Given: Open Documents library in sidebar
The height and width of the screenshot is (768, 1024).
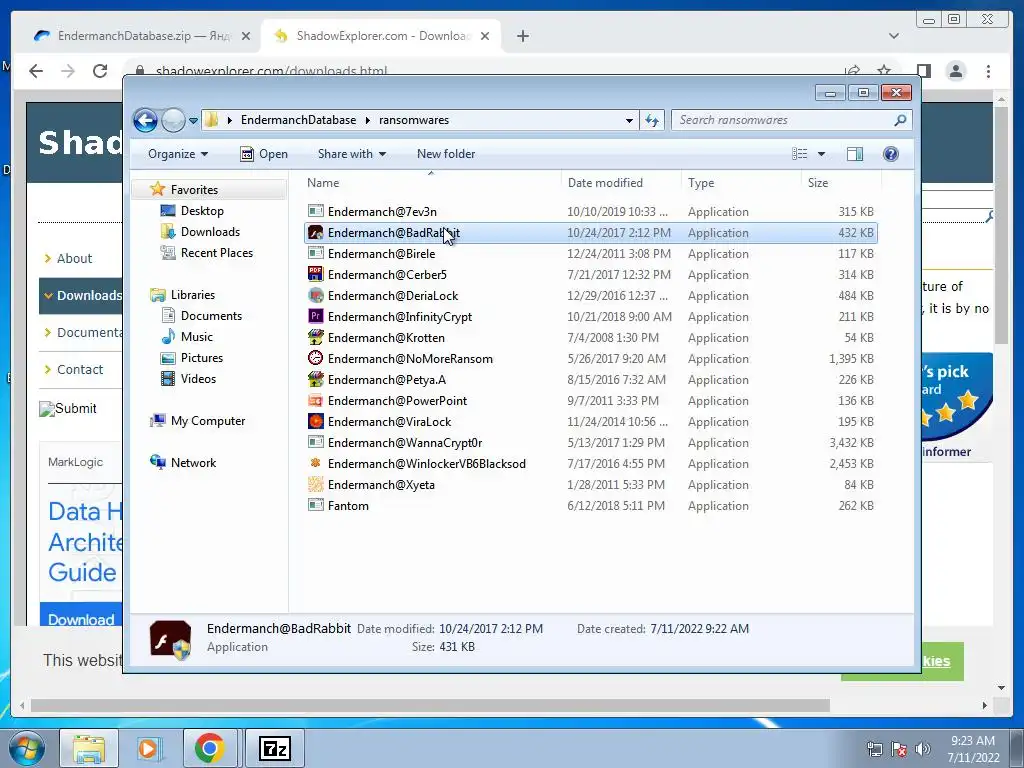Looking at the screenshot, I should (211, 316).
